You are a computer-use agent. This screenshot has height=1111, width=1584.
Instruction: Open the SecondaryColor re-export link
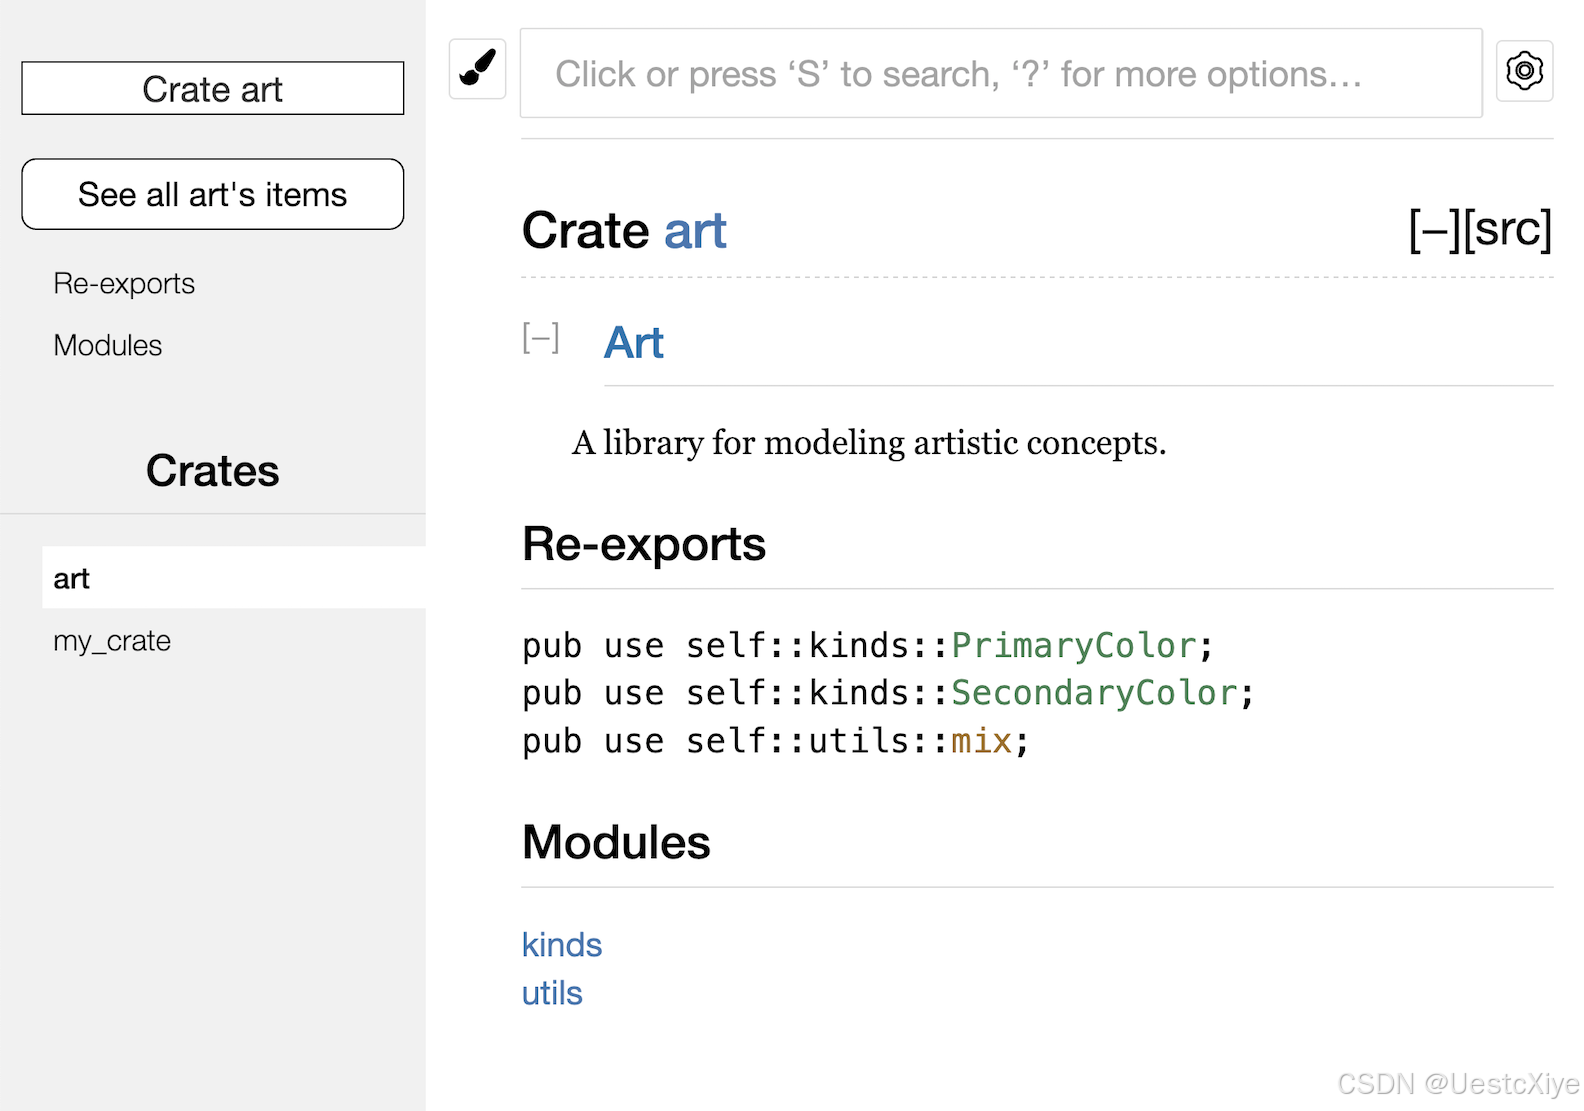coord(1094,693)
